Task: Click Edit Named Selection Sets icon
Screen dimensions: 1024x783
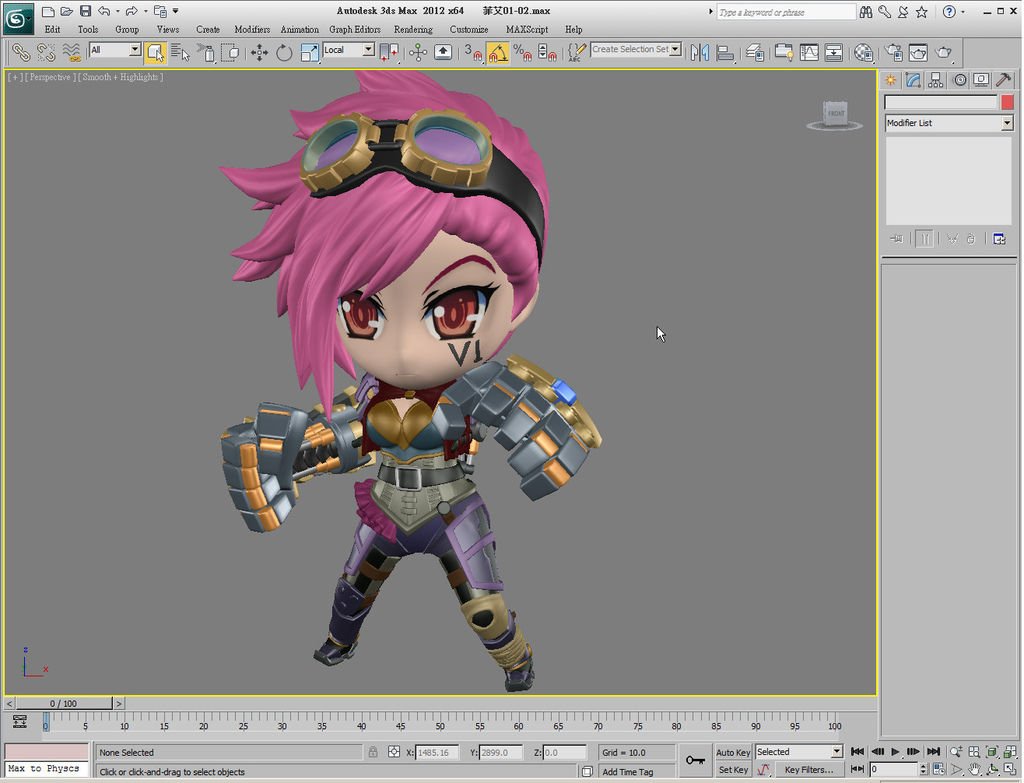Action: click(x=576, y=52)
